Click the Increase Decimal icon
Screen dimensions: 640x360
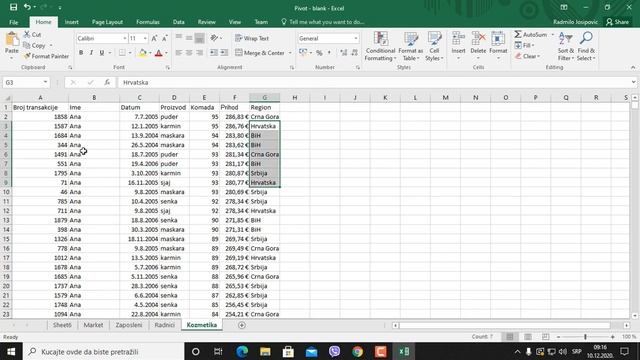[344, 53]
